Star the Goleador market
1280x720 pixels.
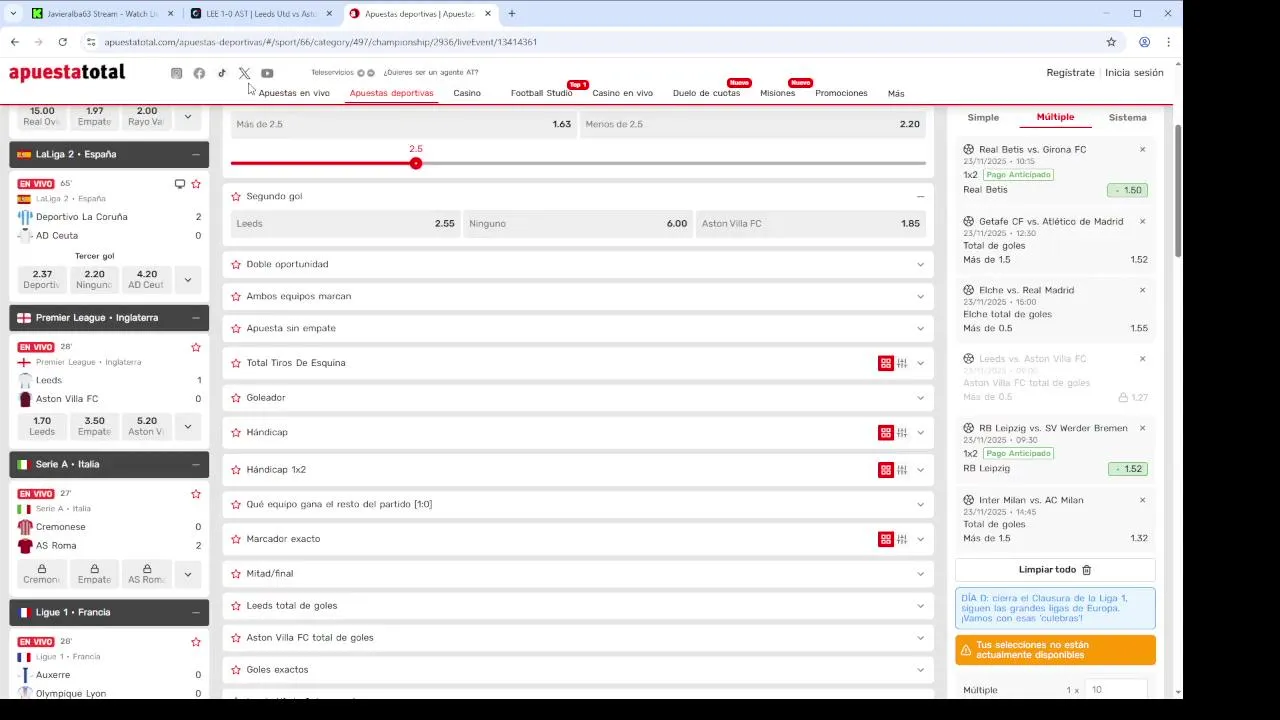236,398
